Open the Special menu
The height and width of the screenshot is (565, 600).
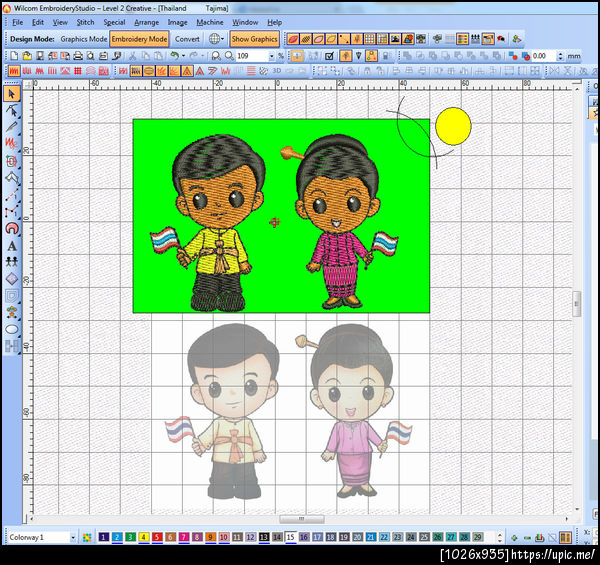tap(114, 23)
